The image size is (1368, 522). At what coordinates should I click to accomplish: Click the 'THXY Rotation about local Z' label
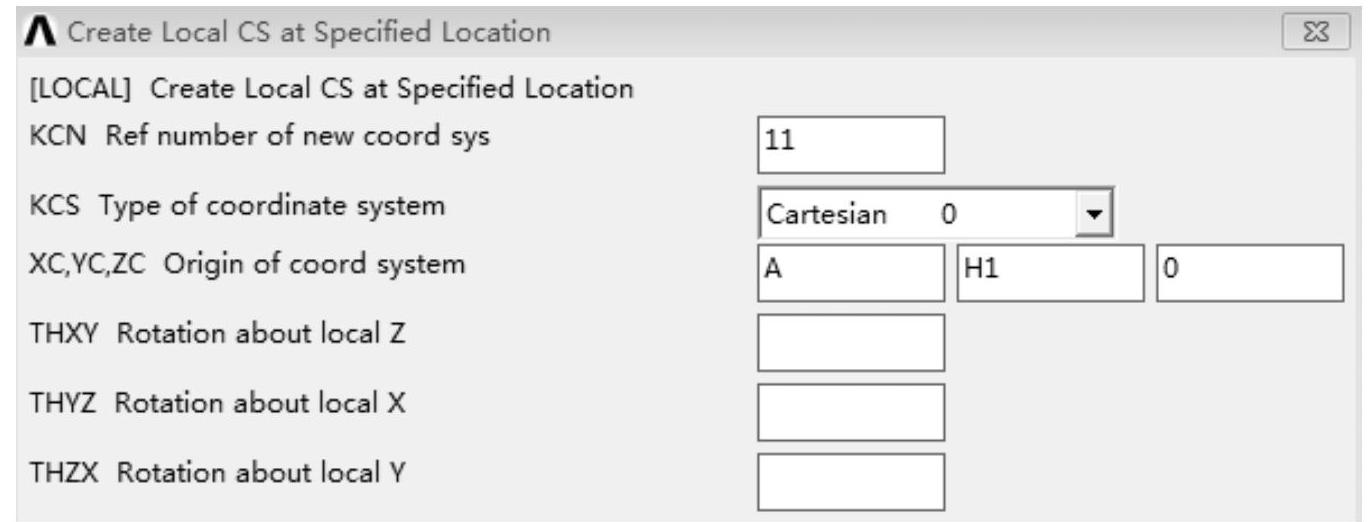[x=218, y=334]
